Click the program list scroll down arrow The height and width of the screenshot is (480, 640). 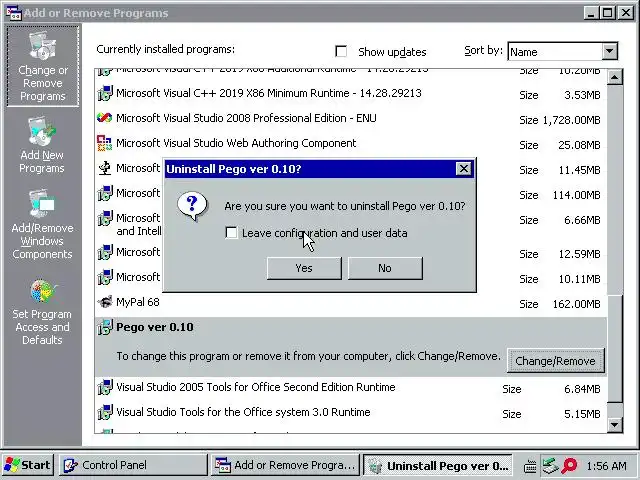tap(615, 425)
